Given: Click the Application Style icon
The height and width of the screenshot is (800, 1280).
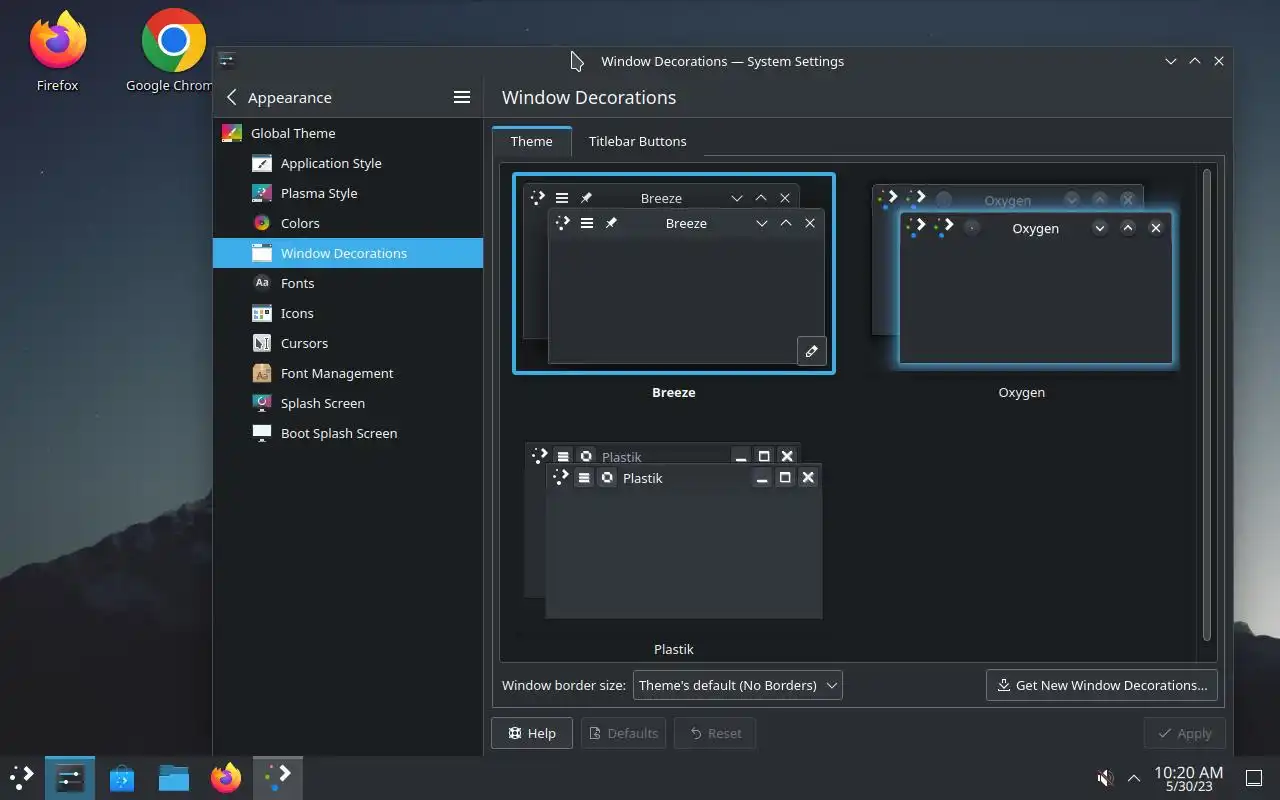Looking at the screenshot, I should [x=262, y=163].
